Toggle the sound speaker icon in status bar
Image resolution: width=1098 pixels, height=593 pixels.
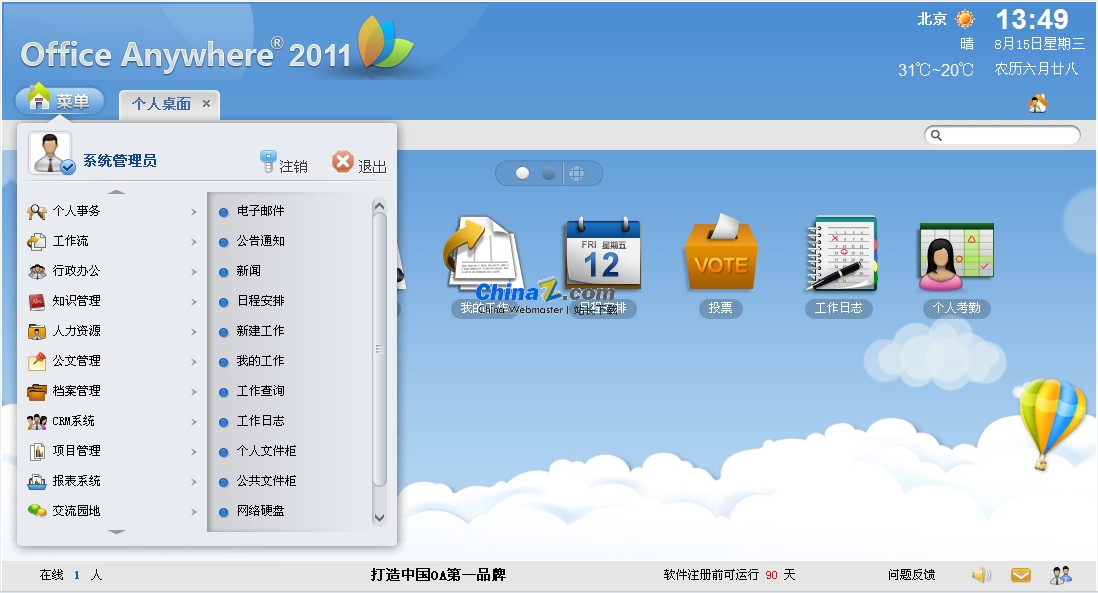point(982,575)
